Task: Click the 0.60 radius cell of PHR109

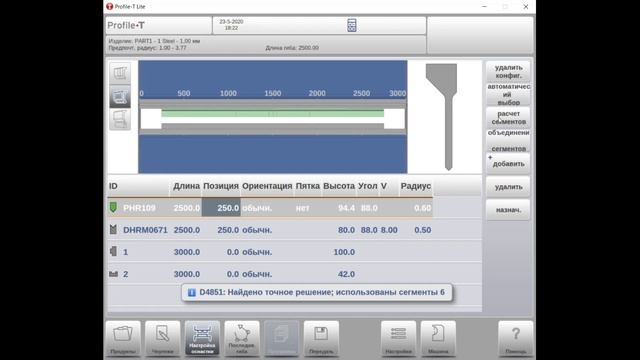Action: (422, 208)
